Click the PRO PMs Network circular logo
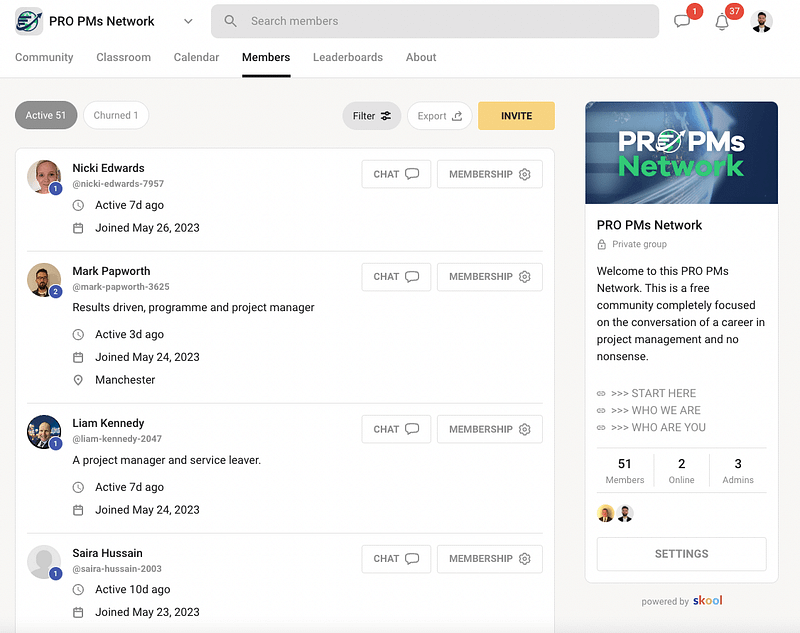Image resolution: width=800 pixels, height=633 pixels. [29, 21]
